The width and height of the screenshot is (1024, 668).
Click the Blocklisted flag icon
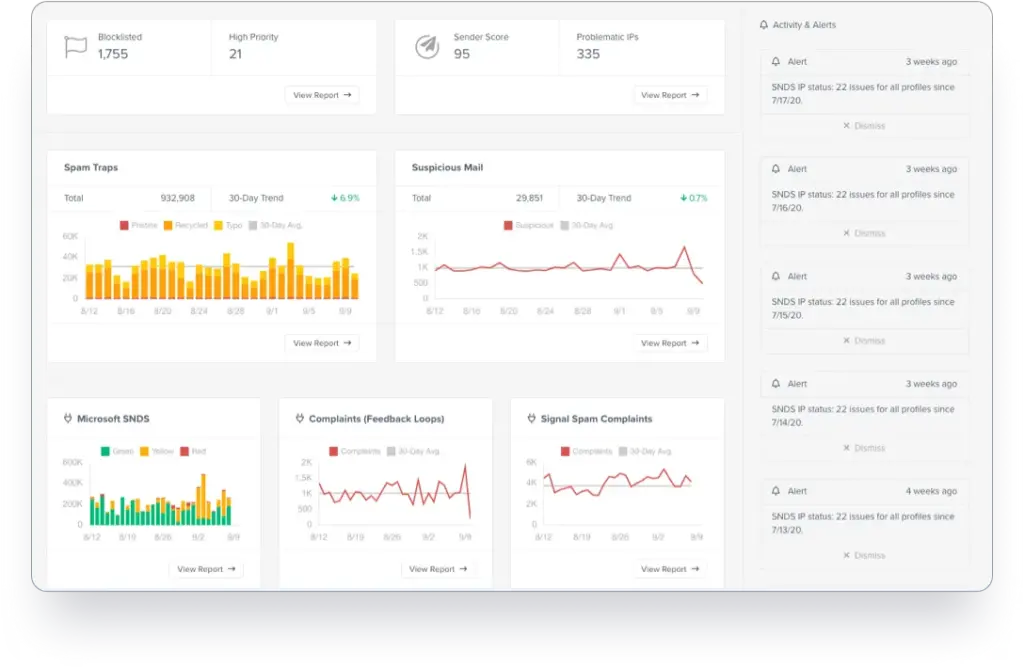(x=75, y=46)
